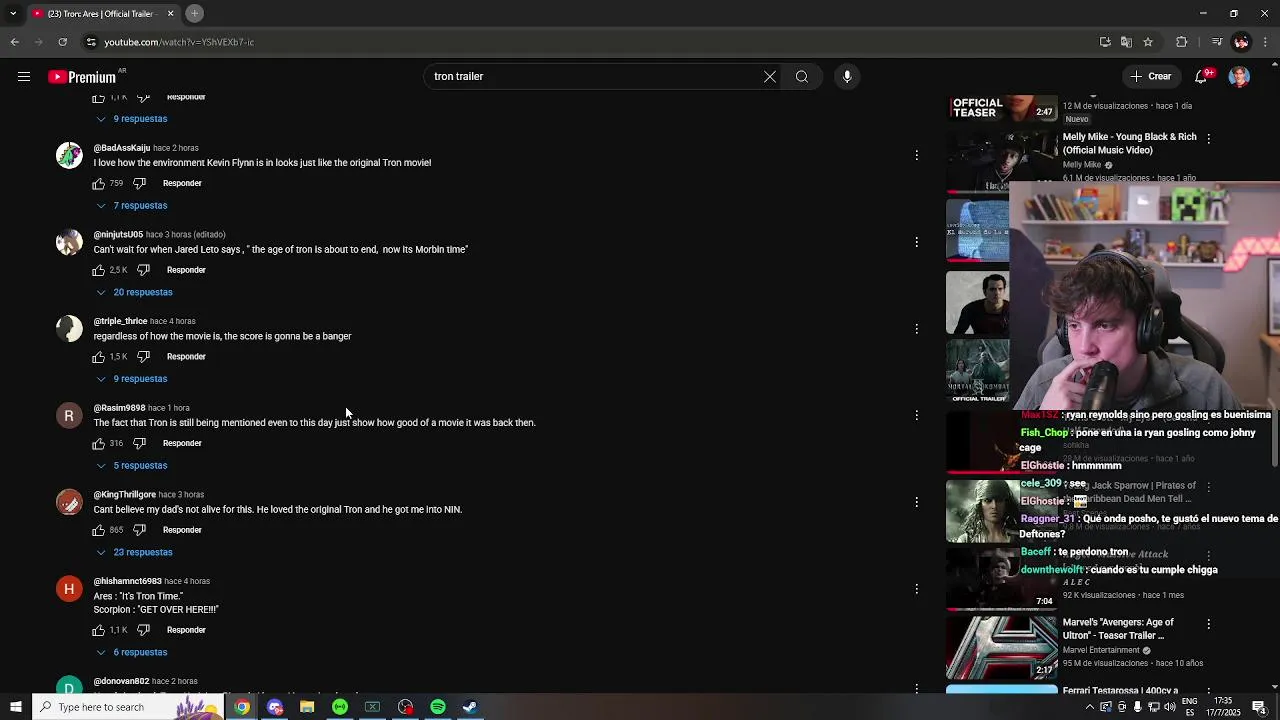Open Windows Start menu
Viewport: 1280px width, 720px height.
click(x=15, y=707)
